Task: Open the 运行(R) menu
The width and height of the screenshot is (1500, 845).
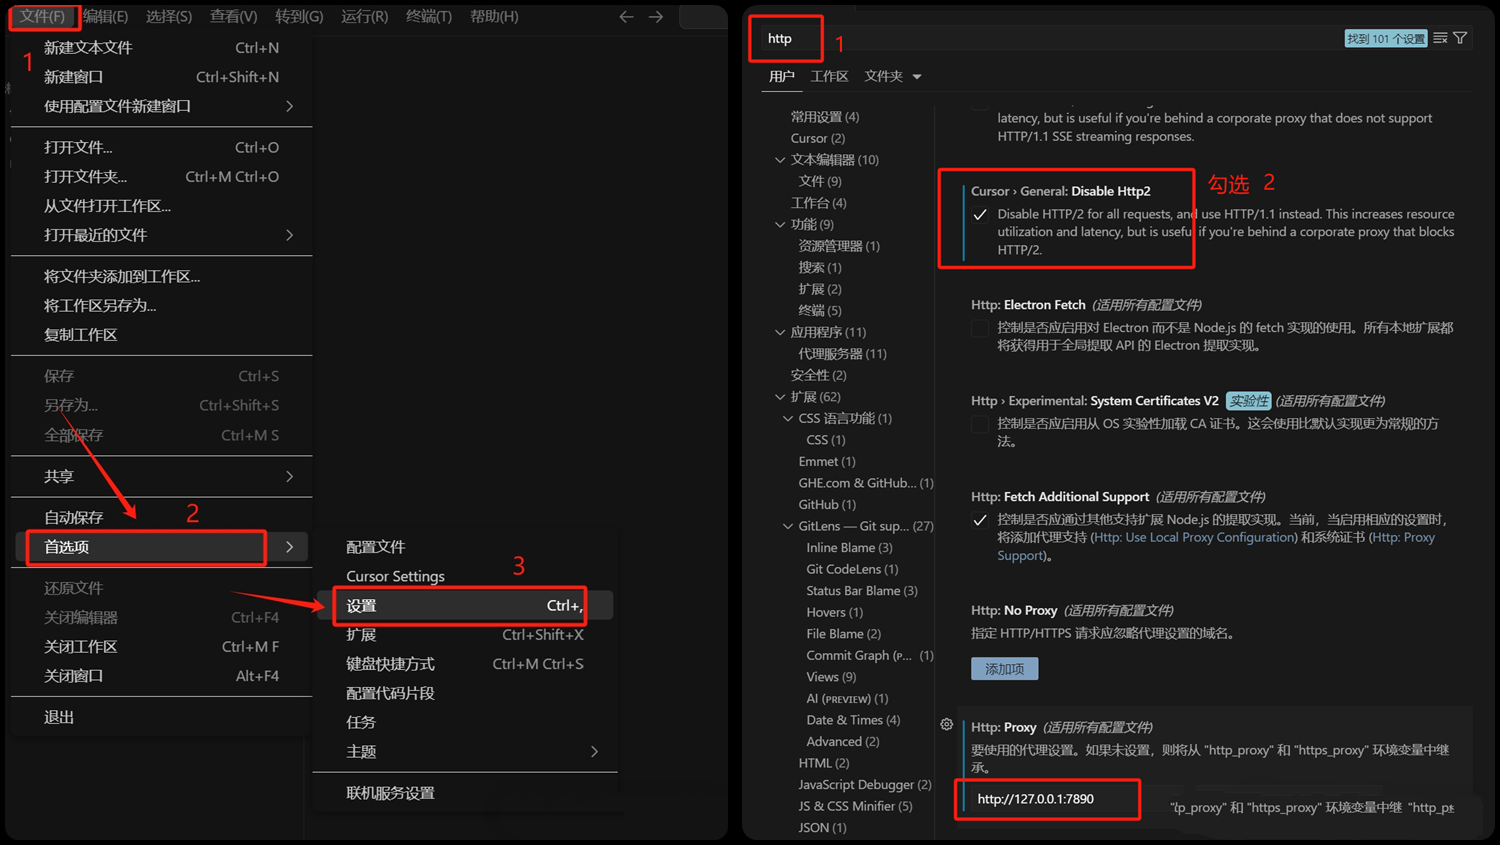Action: tap(365, 17)
